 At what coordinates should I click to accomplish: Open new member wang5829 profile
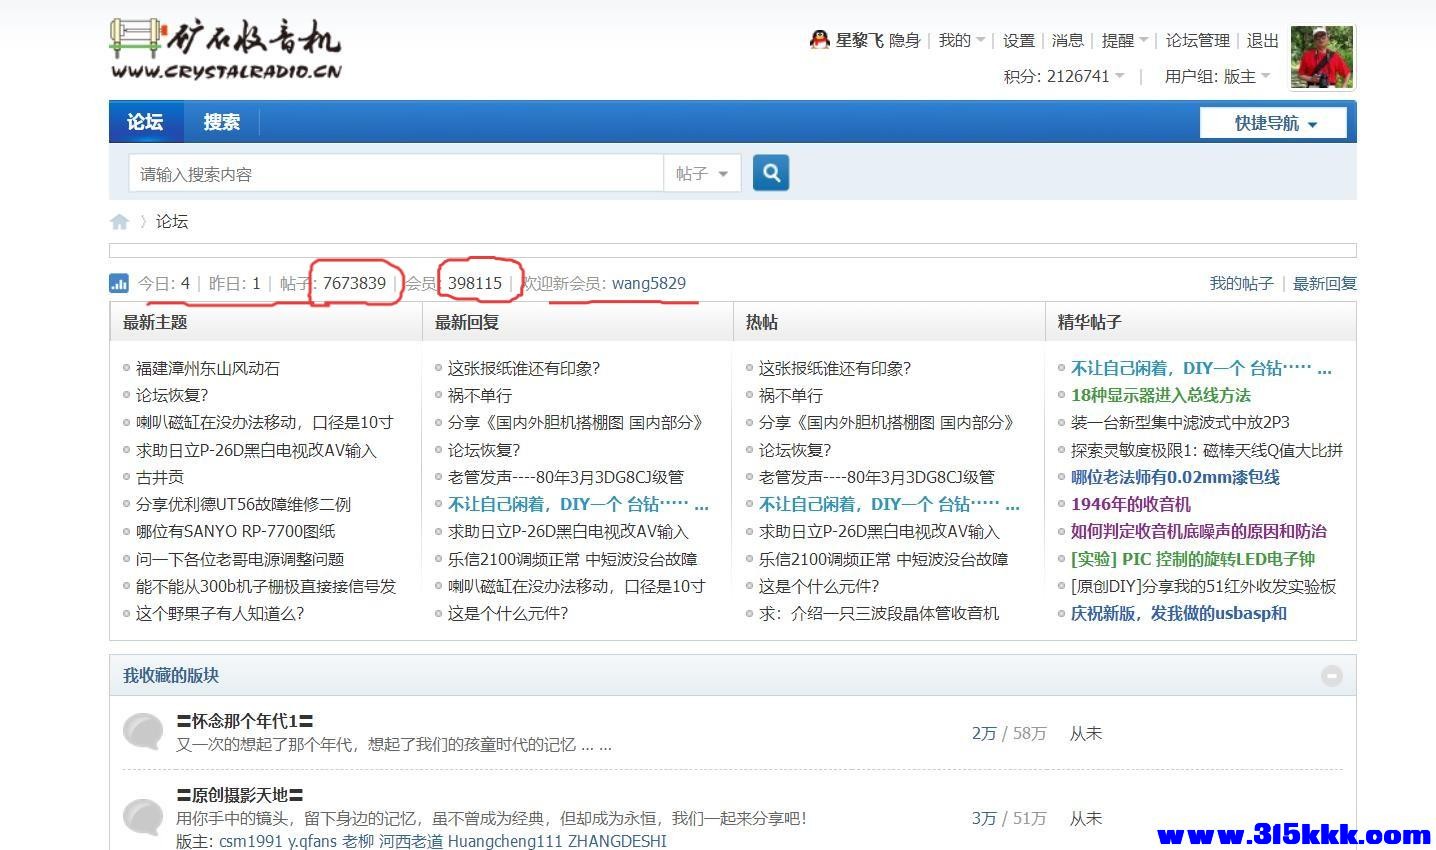point(648,283)
